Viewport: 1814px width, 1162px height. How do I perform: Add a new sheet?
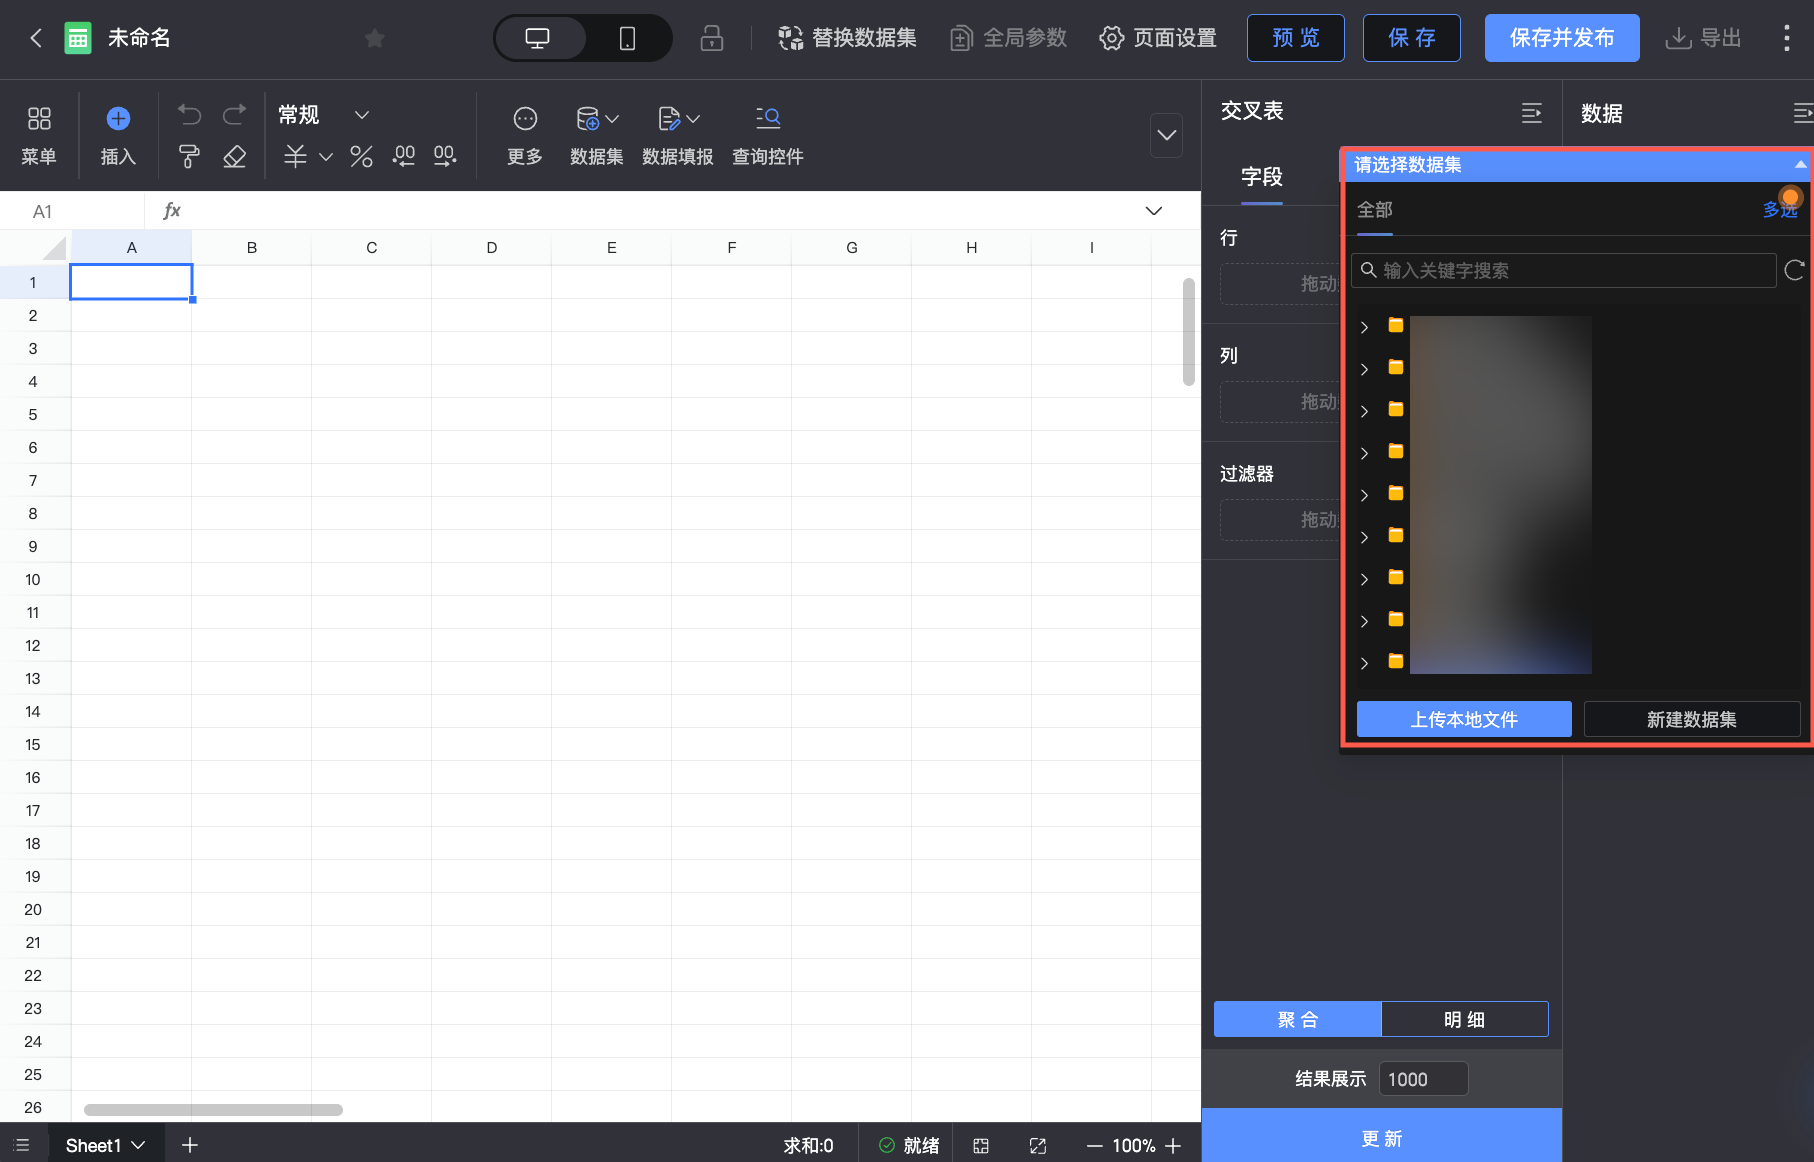click(x=190, y=1145)
